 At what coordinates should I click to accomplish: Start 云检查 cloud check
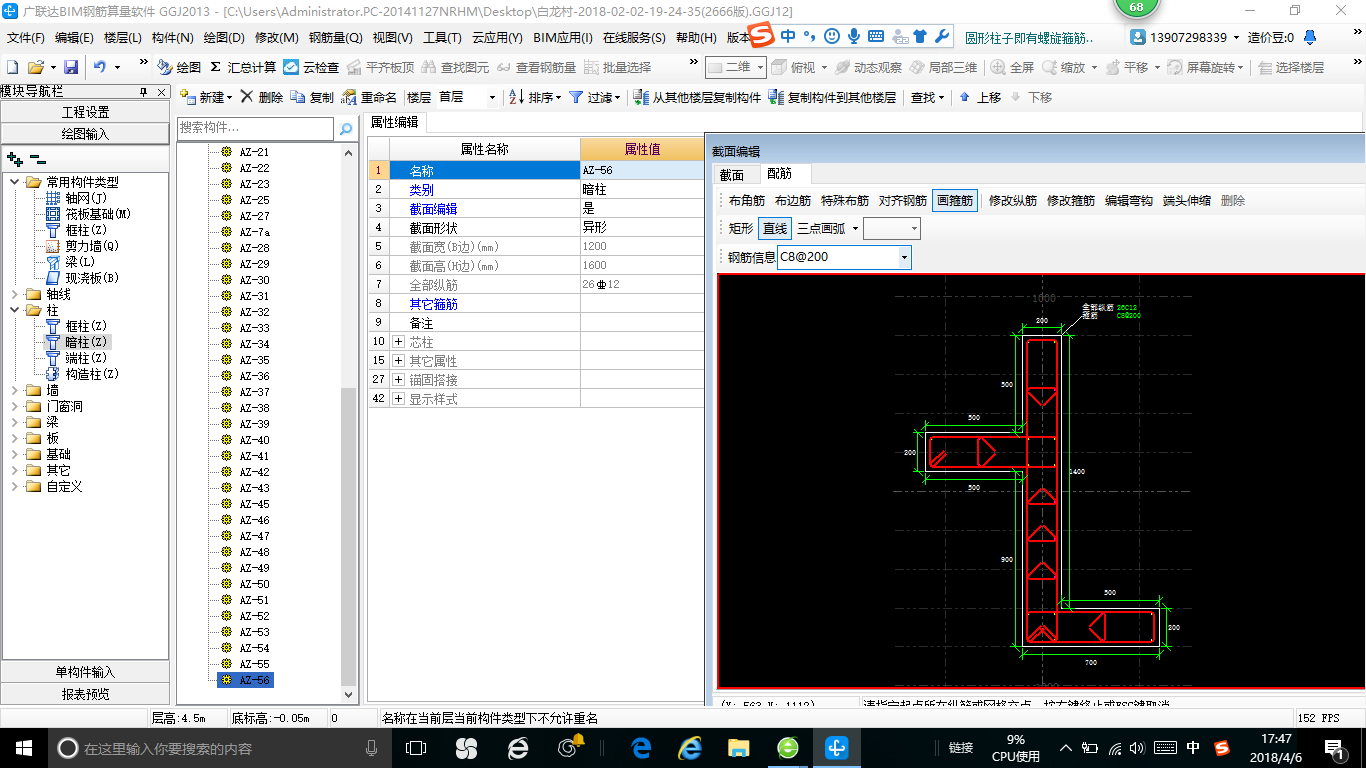tap(311, 67)
